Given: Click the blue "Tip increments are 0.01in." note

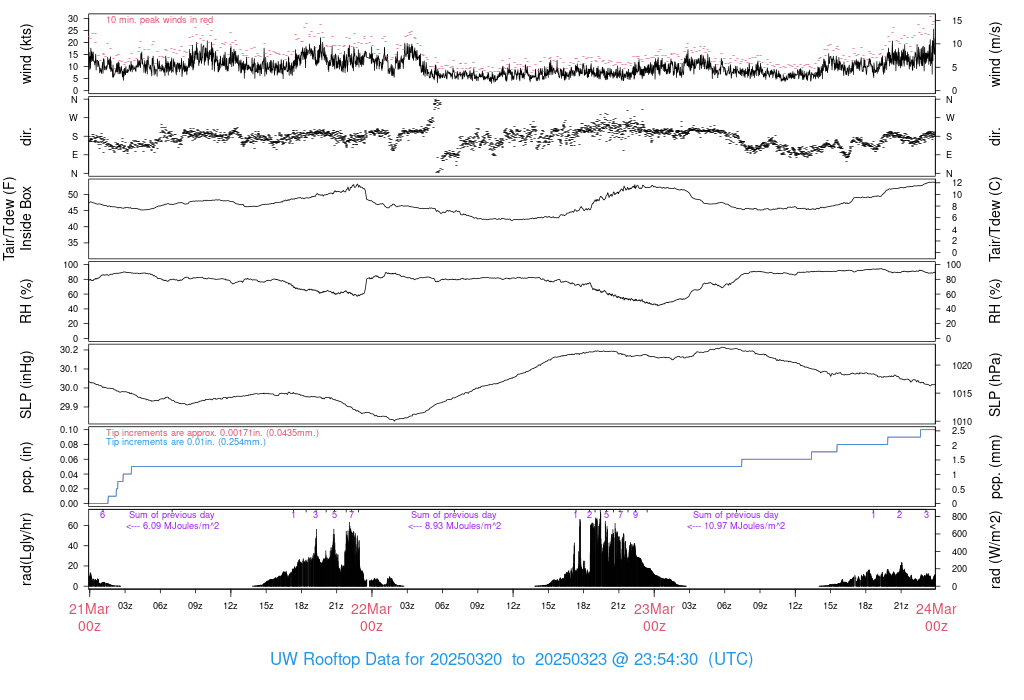Looking at the screenshot, I should 185,441.
